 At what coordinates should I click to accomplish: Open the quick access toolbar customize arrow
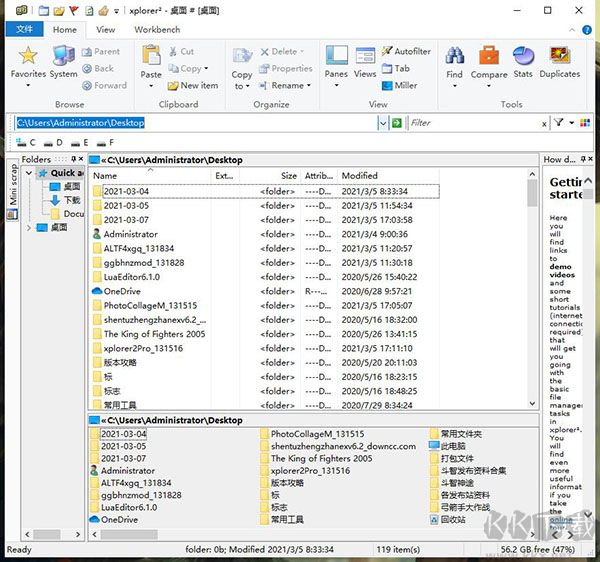tap(116, 11)
